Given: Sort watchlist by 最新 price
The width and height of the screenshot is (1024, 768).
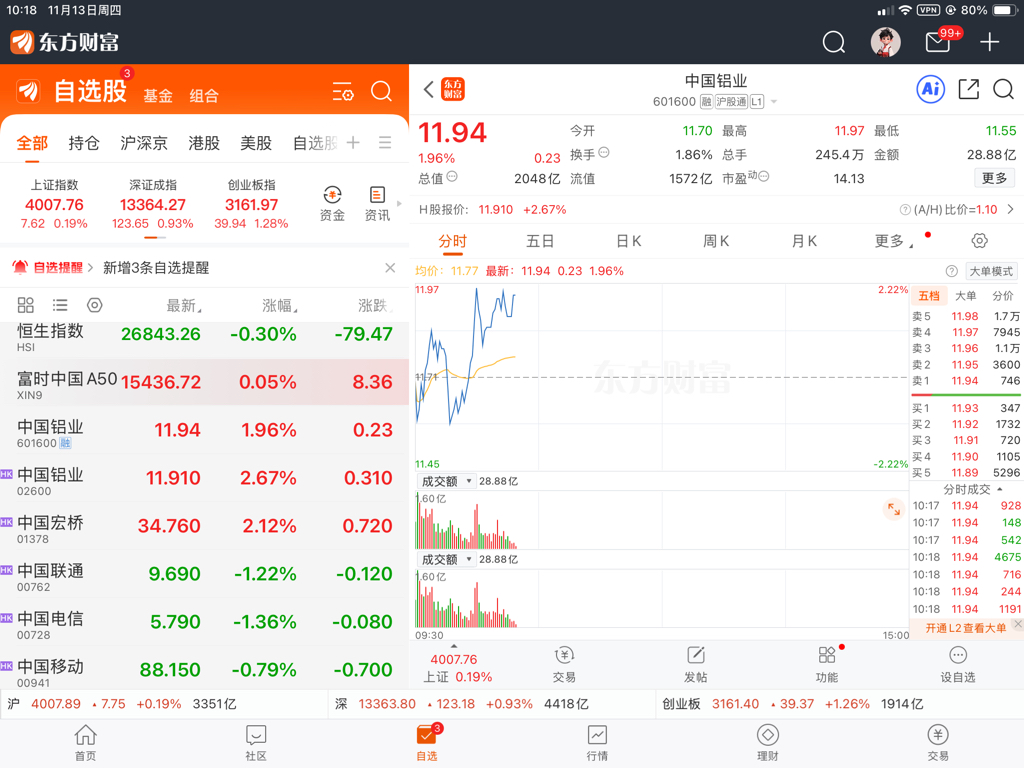Looking at the screenshot, I should click(184, 306).
